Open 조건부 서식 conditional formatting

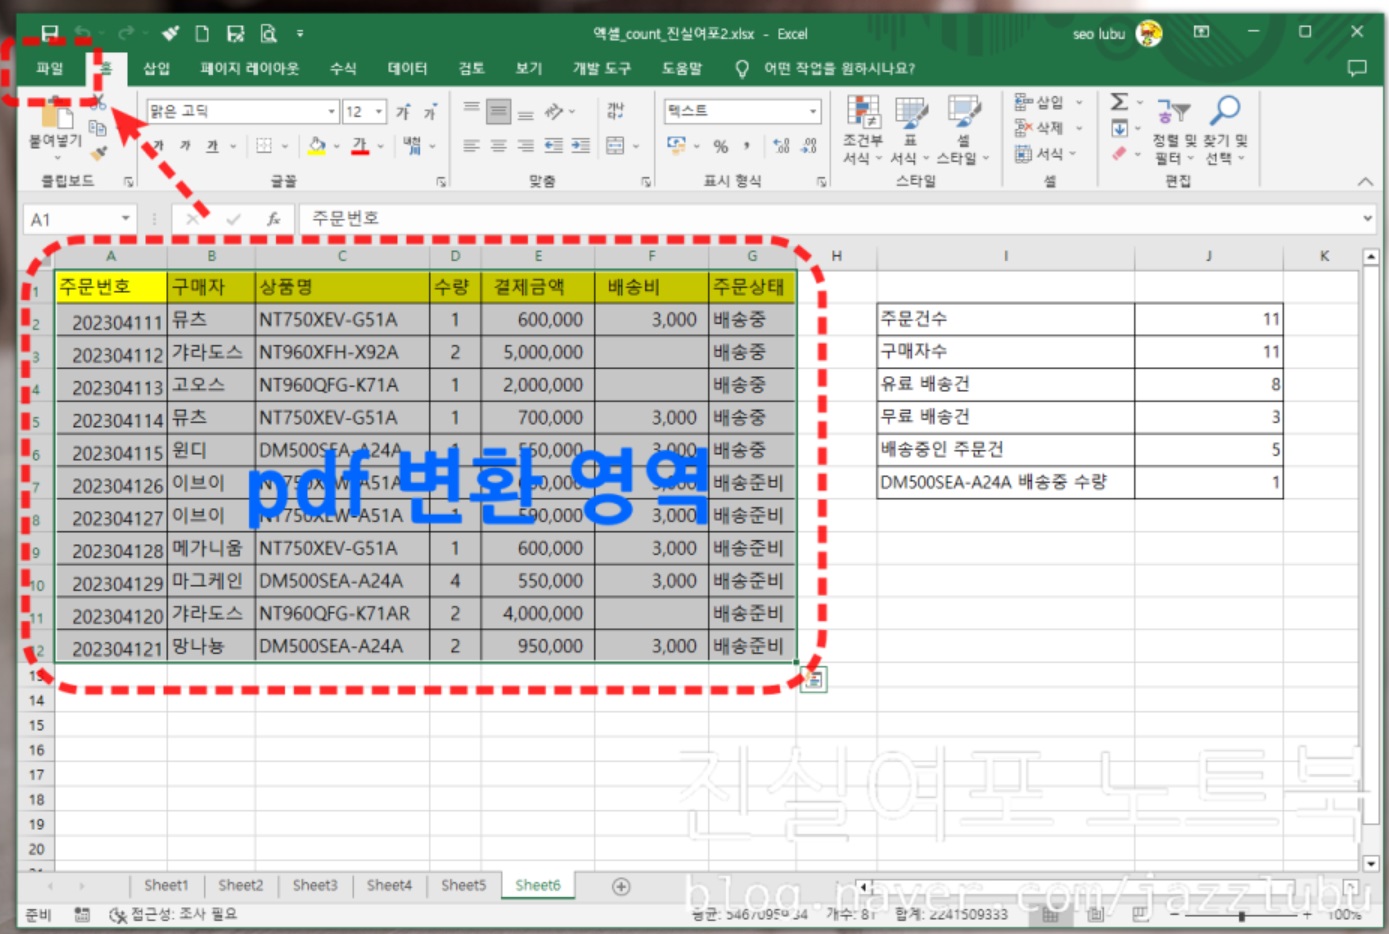point(862,131)
